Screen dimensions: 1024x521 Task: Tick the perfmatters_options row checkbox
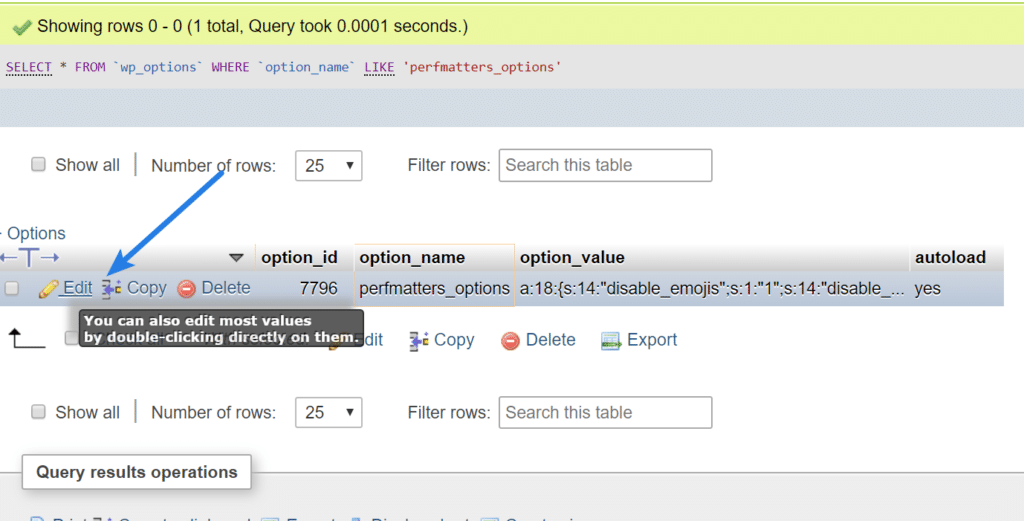(12, 289)
